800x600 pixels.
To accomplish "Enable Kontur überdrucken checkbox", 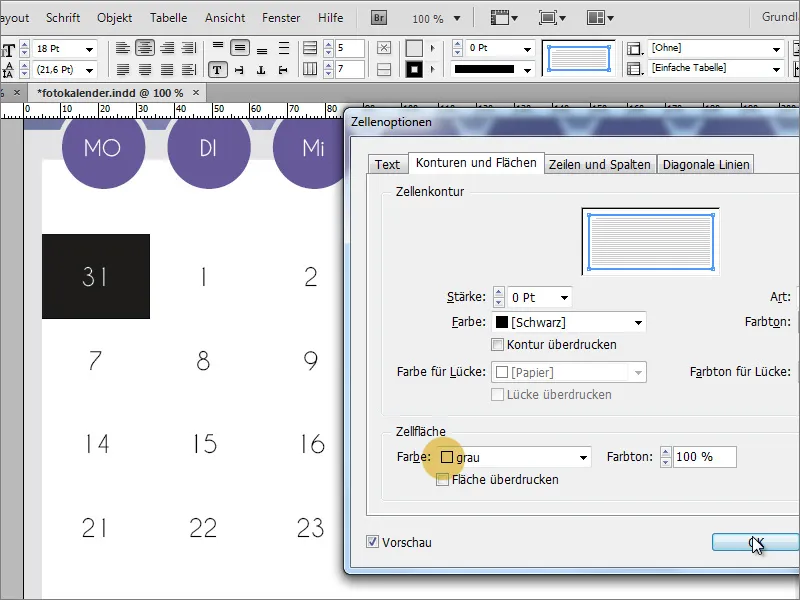I will [x=497, y=344].
